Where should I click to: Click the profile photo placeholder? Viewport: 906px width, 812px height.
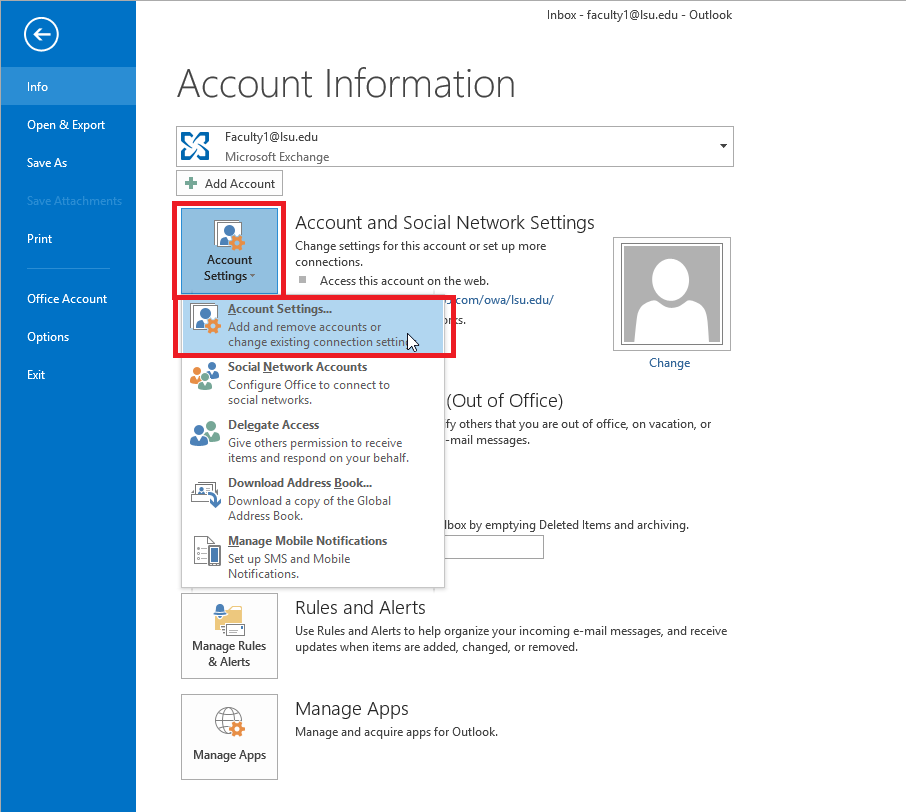[672, 294]
